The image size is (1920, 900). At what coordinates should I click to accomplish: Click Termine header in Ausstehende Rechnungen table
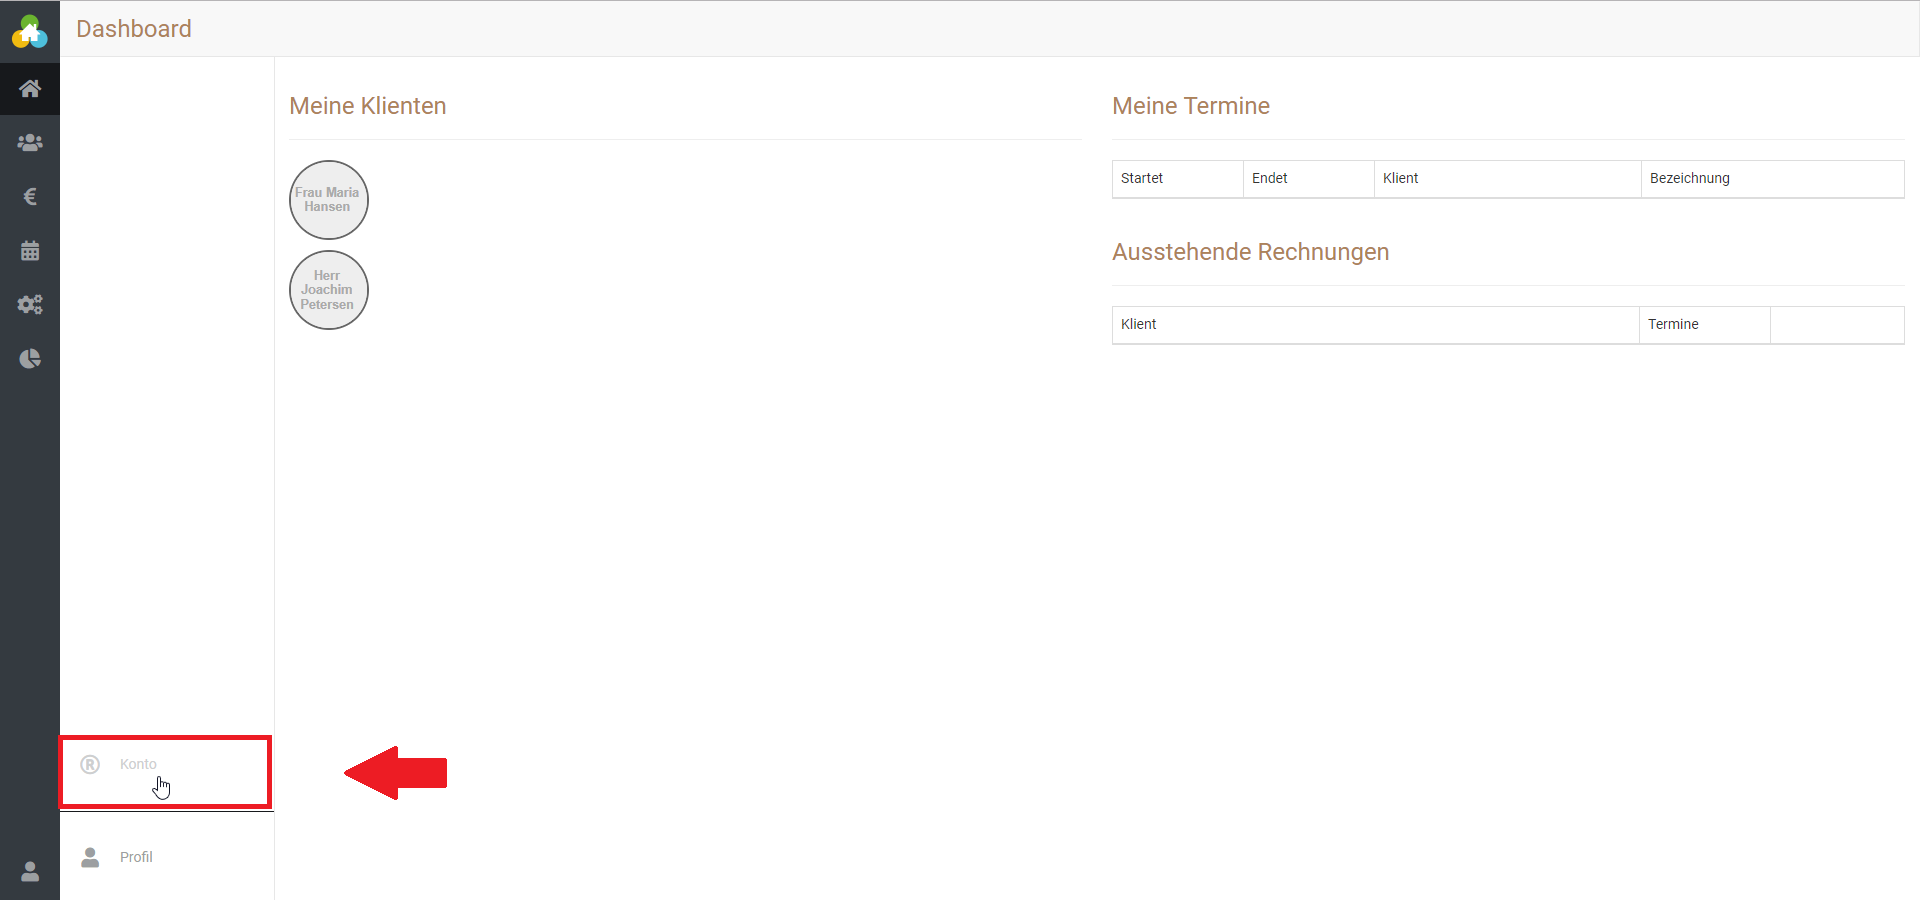(x=1673, y=324)
